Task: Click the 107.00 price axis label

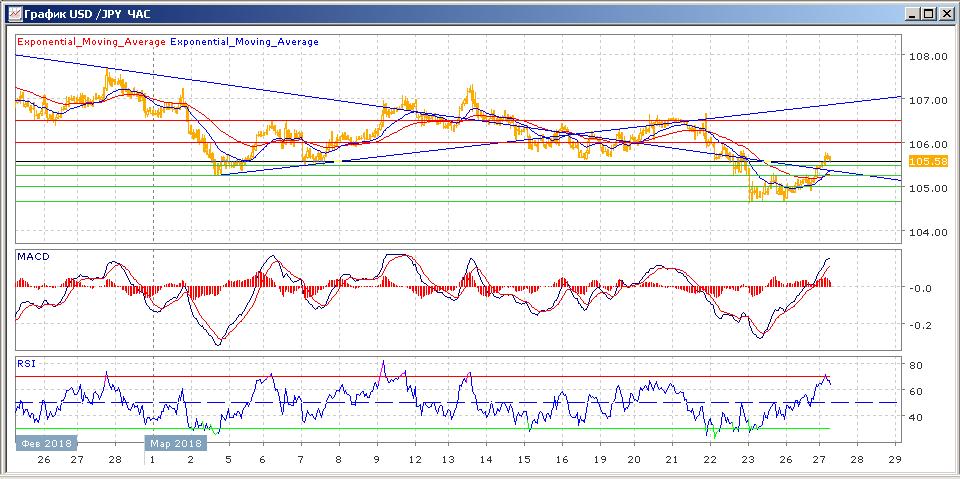Action: 930,100
